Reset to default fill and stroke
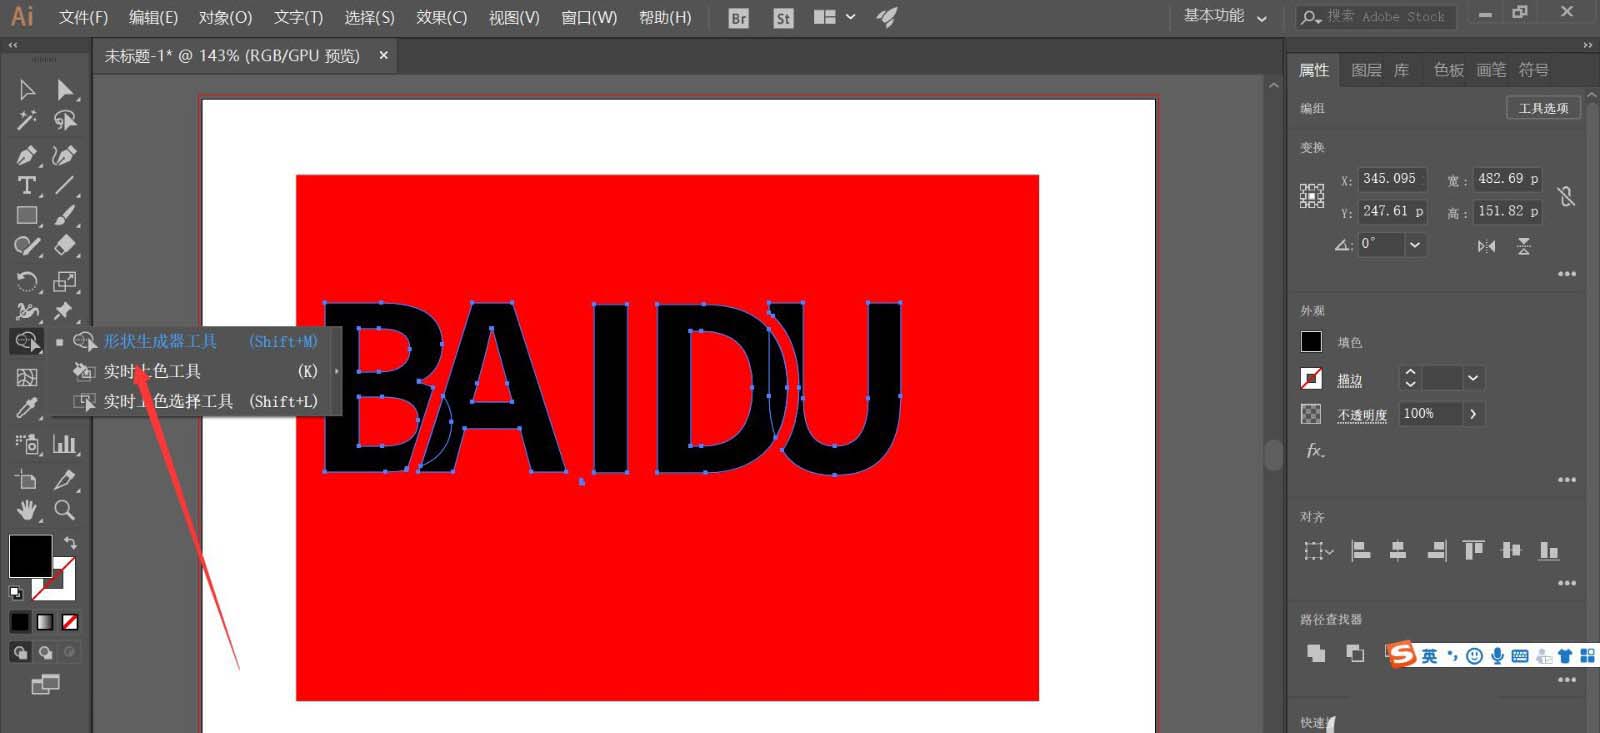Screen dimensions: 1600x733 click(x=16, y=592)
